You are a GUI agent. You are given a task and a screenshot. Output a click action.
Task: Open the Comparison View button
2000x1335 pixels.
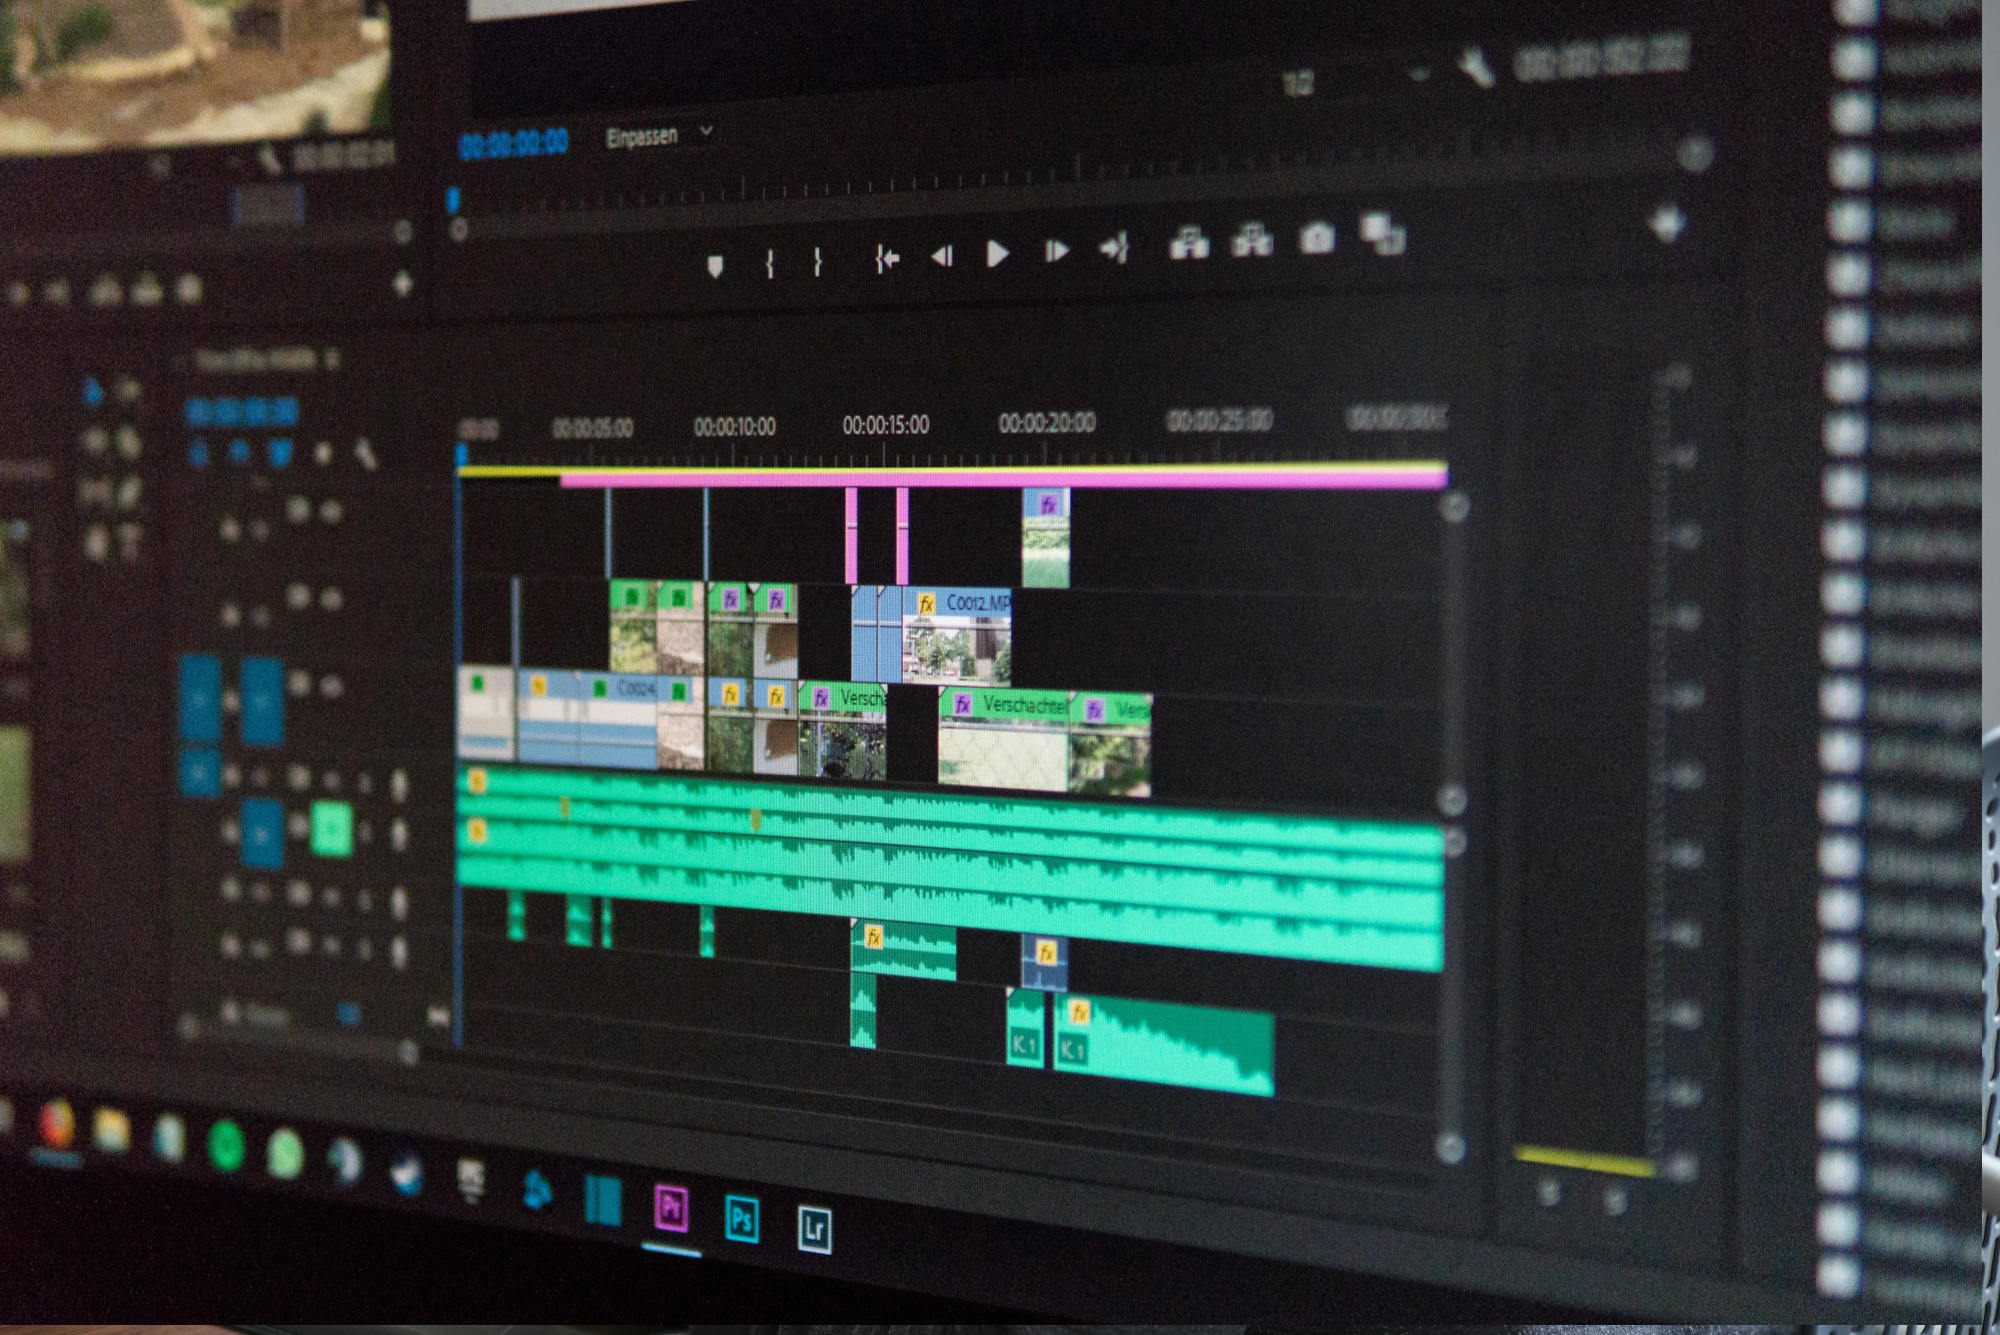1383,234
